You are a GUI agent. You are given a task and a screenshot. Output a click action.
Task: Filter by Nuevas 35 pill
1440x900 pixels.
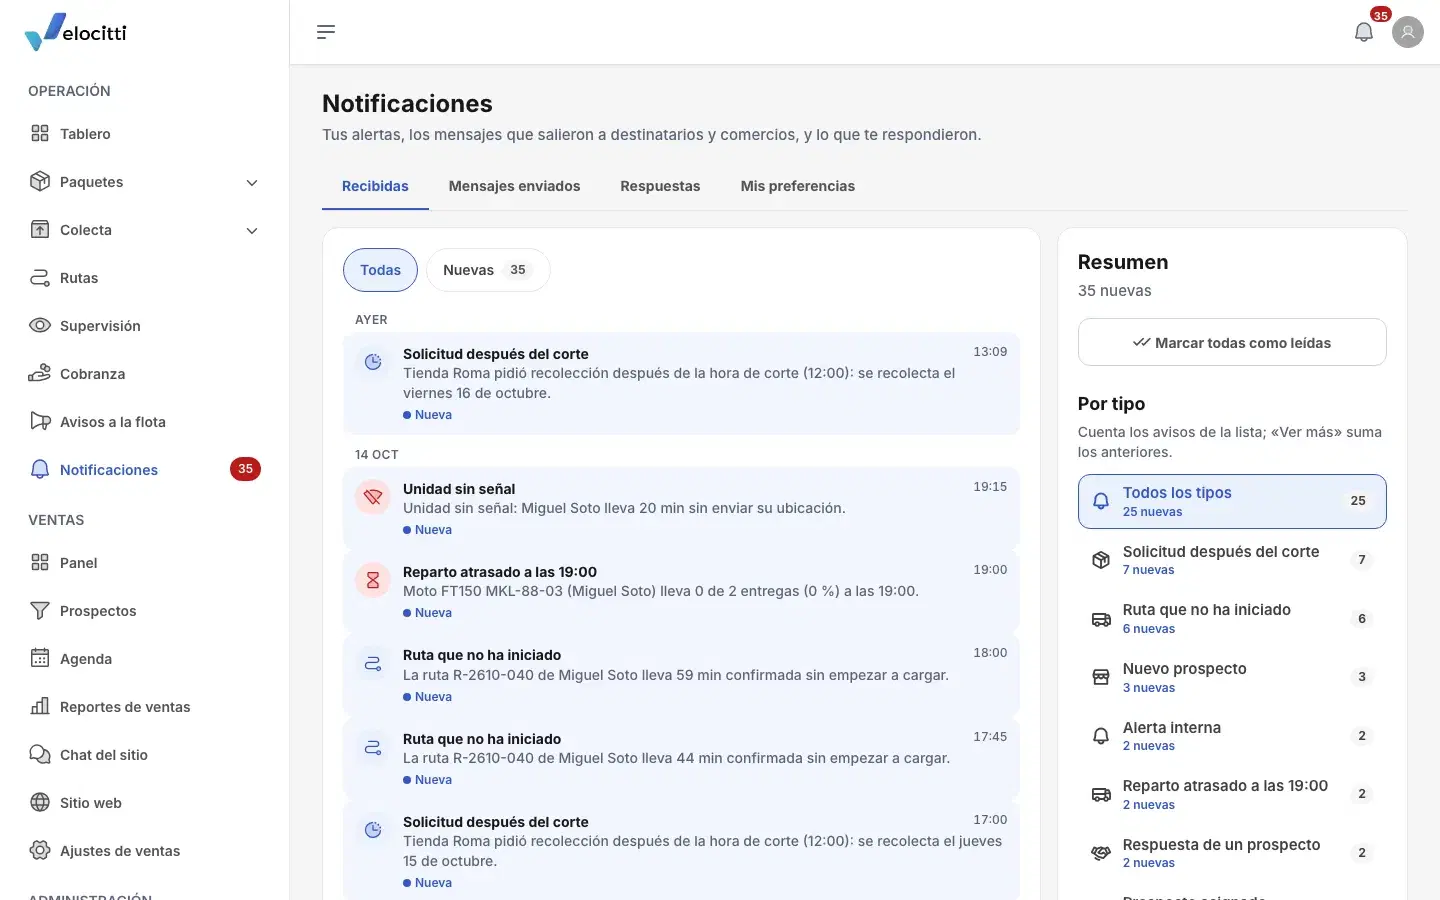[x=488, y=270]
